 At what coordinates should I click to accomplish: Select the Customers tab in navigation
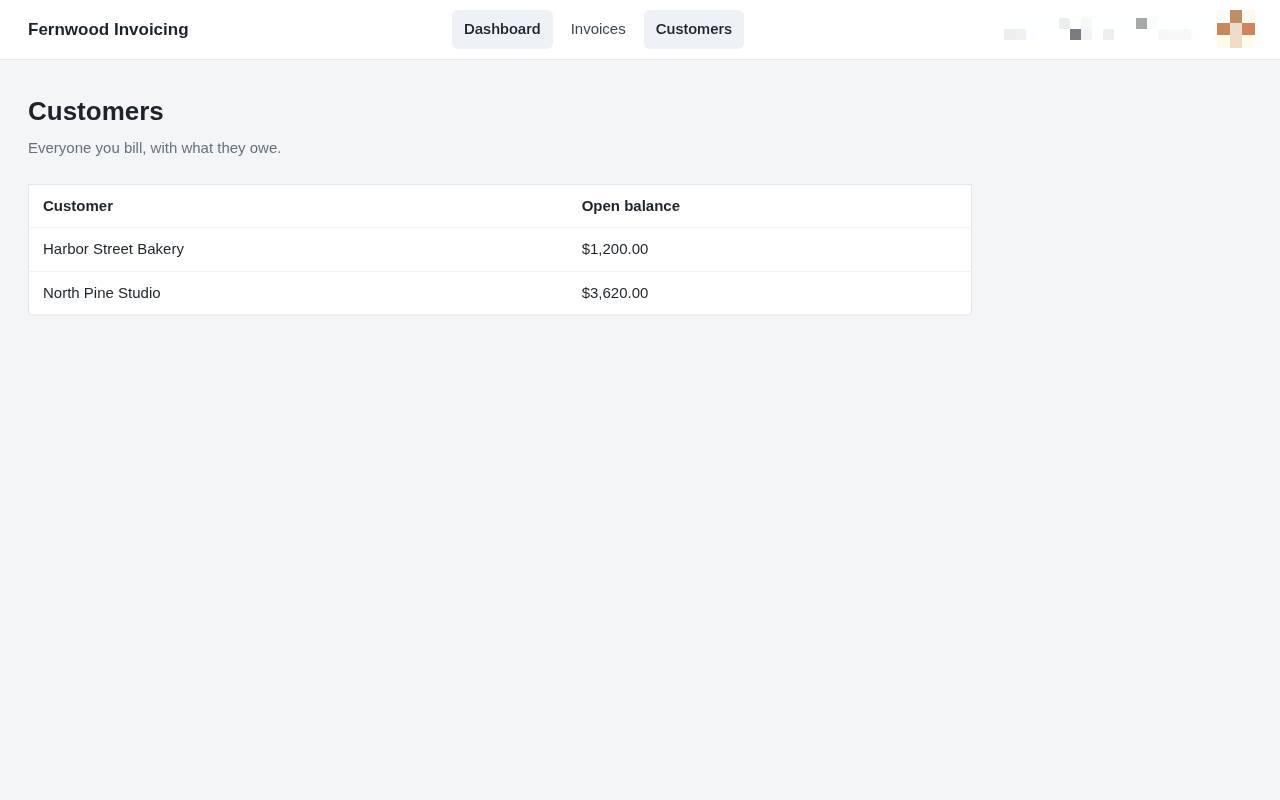[694, 29]
